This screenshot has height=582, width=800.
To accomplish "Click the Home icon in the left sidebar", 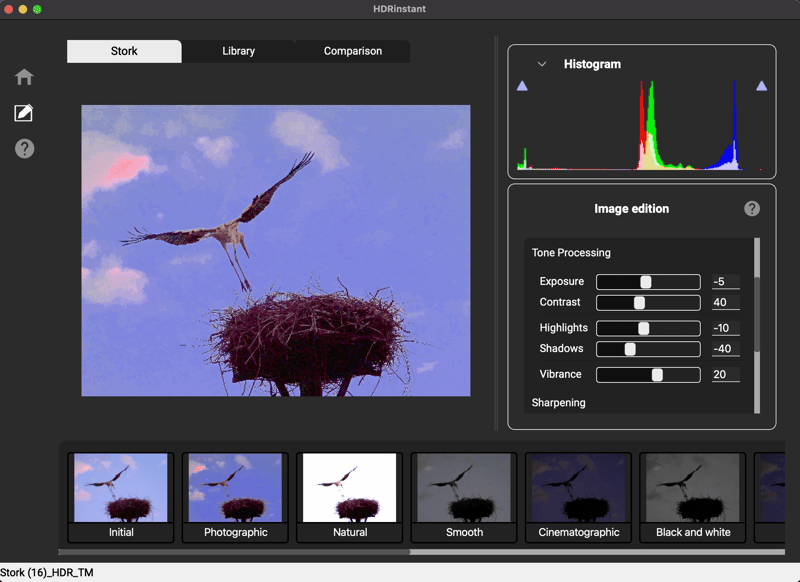I will (x=24, y=77).
